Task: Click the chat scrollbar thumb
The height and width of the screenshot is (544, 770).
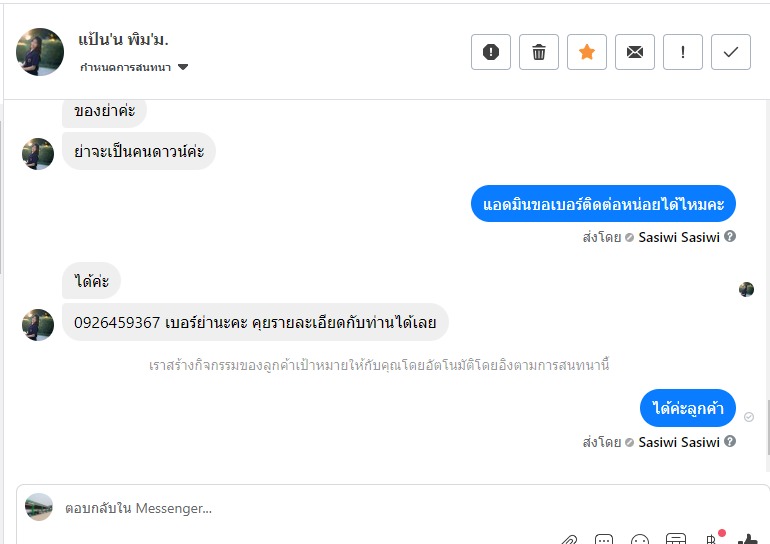Action: [x=767, y=428]
